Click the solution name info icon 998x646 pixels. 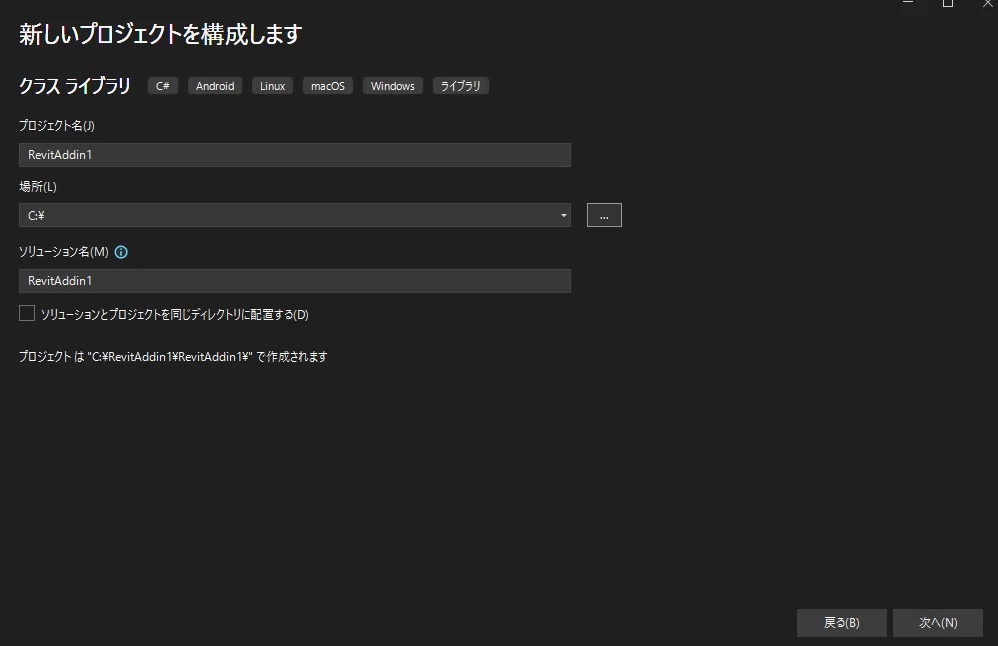121,252
